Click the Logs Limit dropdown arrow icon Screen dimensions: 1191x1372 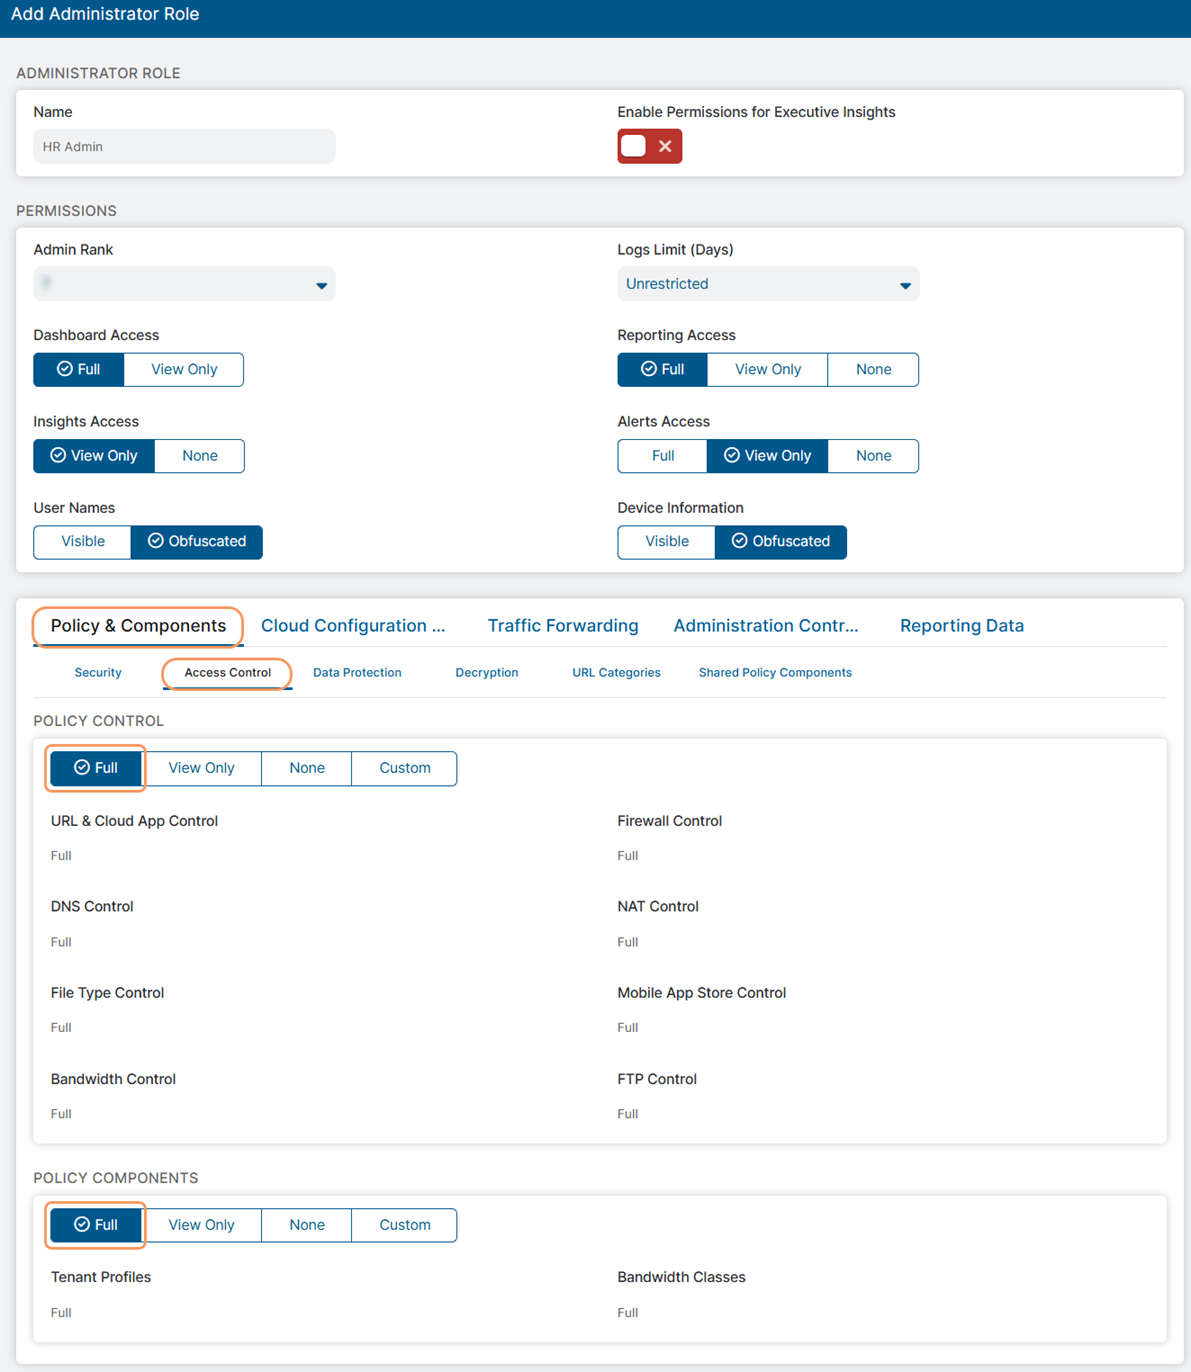click(x=905, y=285)
